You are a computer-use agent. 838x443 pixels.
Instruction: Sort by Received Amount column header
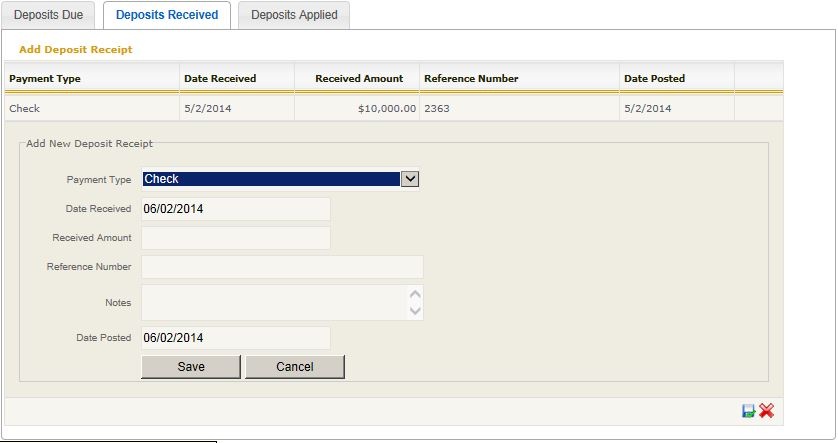[359, 78]
